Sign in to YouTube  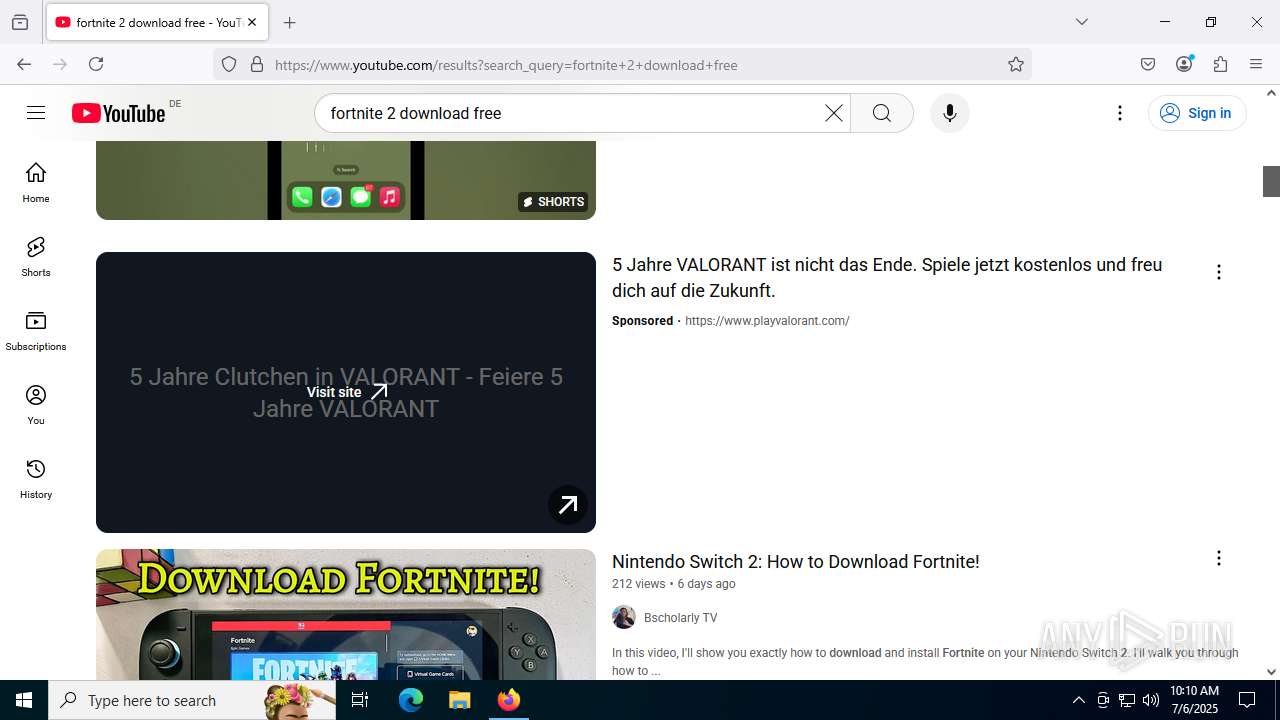point(1197,113)
